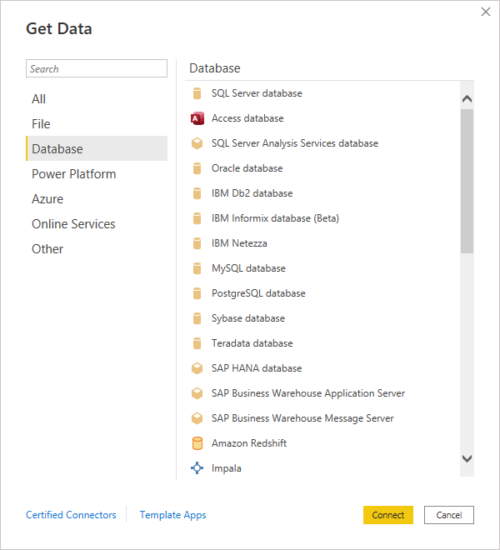This screenshot has height=550, width=500.
Task: Click the Cancel button
Action: click(449, 515)
